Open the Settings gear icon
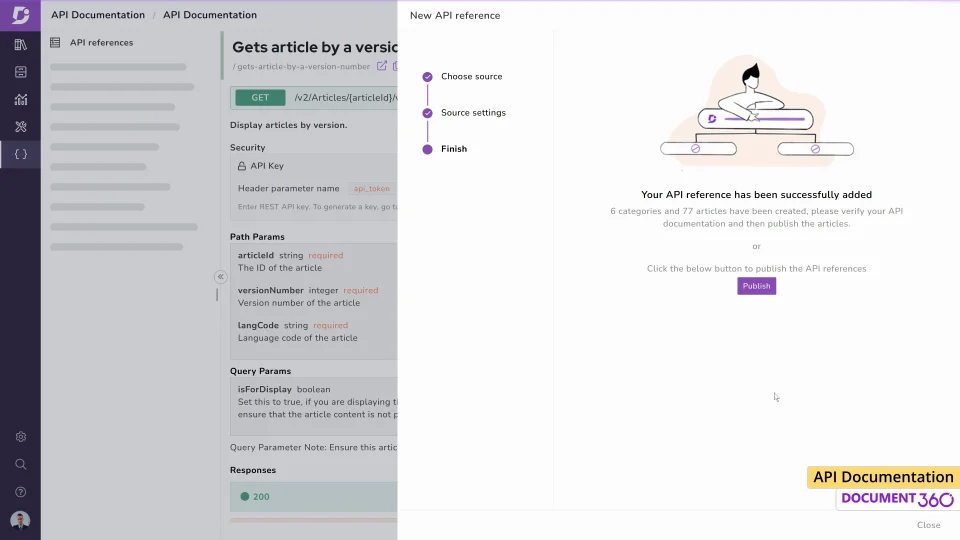The width and height of the screenshot is (960, 540). point(20,437)
